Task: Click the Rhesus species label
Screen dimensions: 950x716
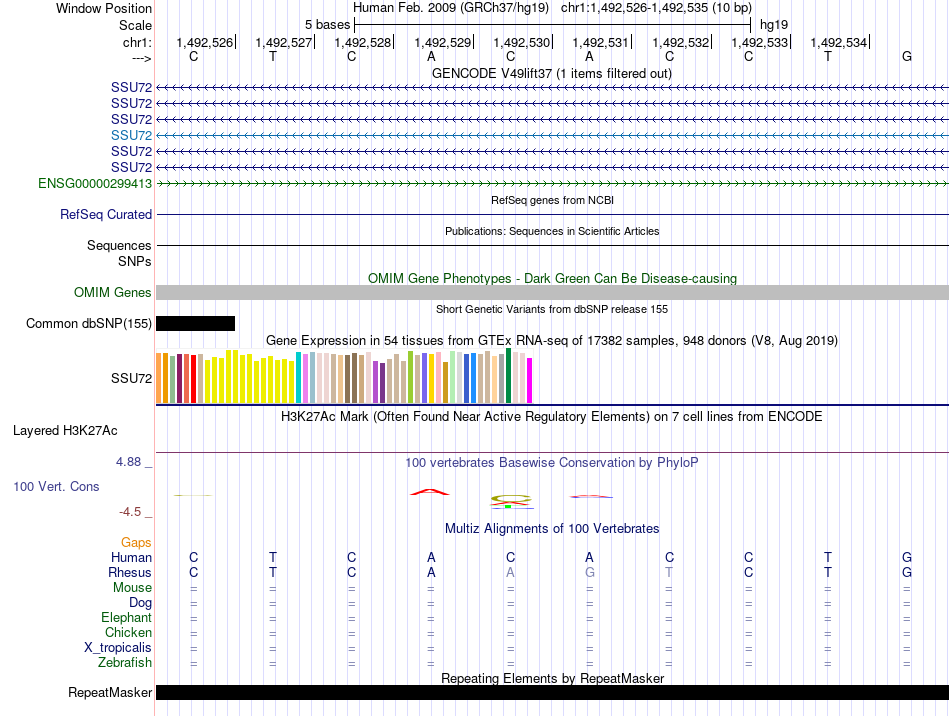Action: pos(130,572)
